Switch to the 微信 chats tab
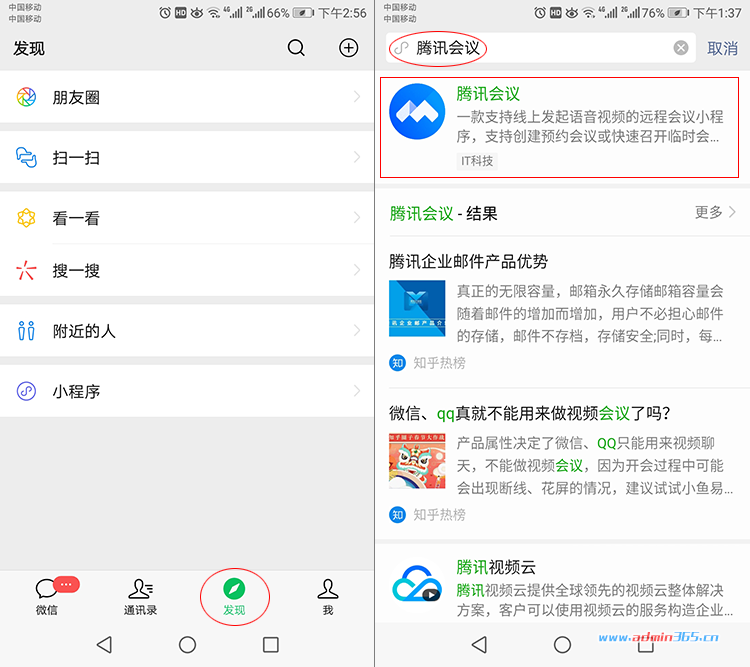Viewport: 750px width, 667px height. (47, 597)
